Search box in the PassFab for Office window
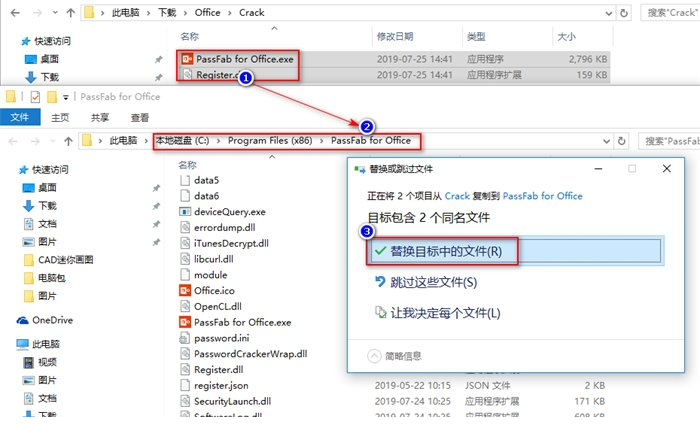The width and height of the screenshot is (700, 433). click(669, 141)
